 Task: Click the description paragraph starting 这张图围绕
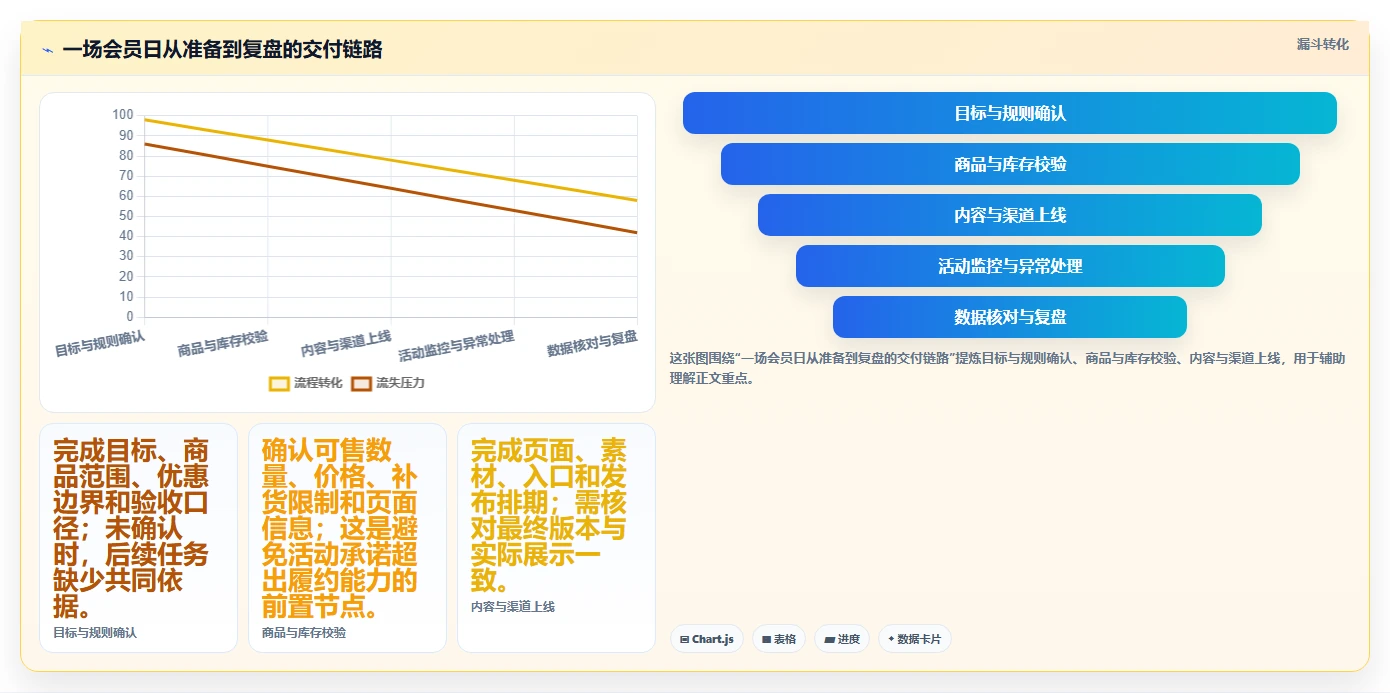pos(1010,368)
